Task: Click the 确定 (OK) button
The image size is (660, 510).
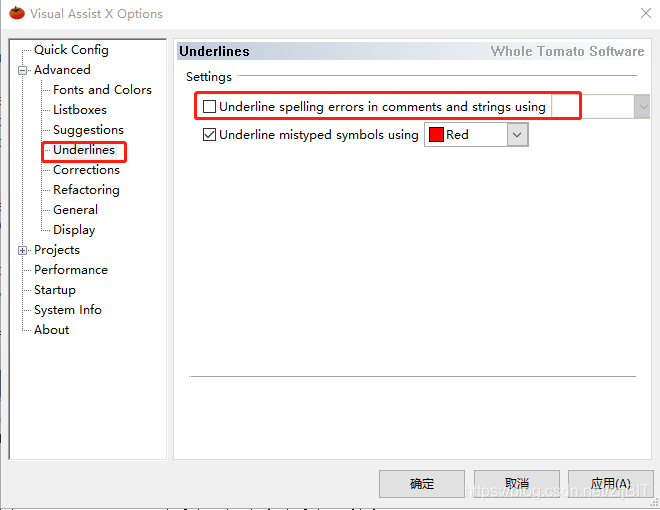Action: (422, 484)
